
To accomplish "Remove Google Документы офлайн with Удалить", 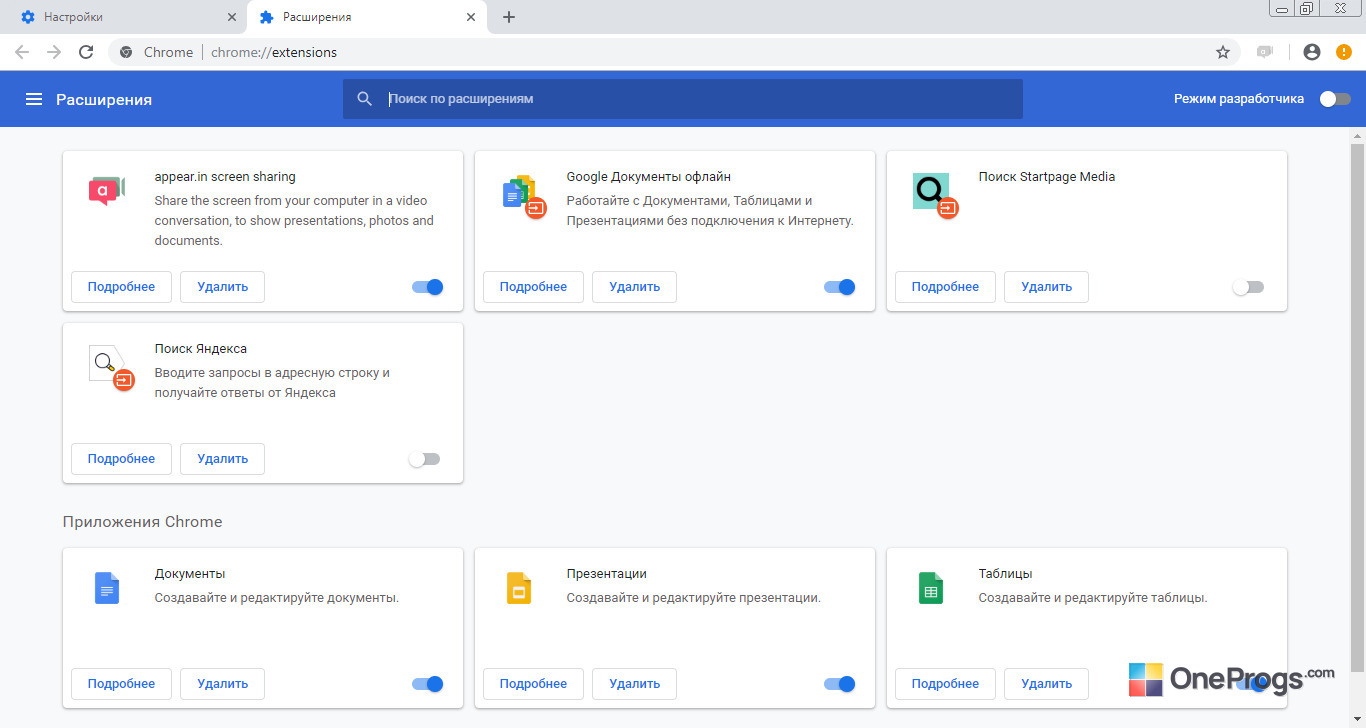I will tap(634, 287).
